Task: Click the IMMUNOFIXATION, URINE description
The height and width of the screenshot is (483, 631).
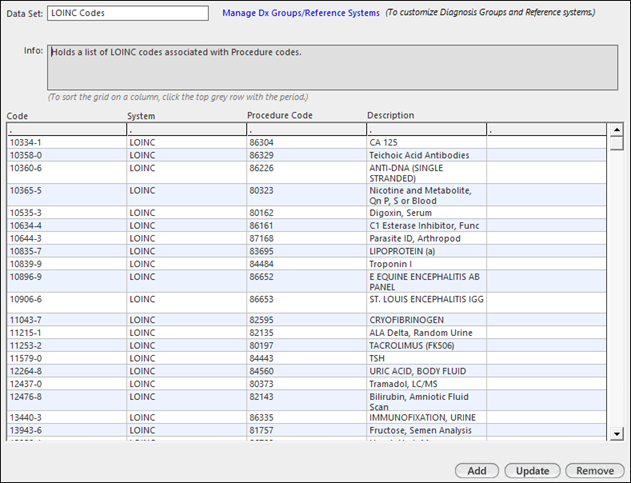Action: click(426, 417)
